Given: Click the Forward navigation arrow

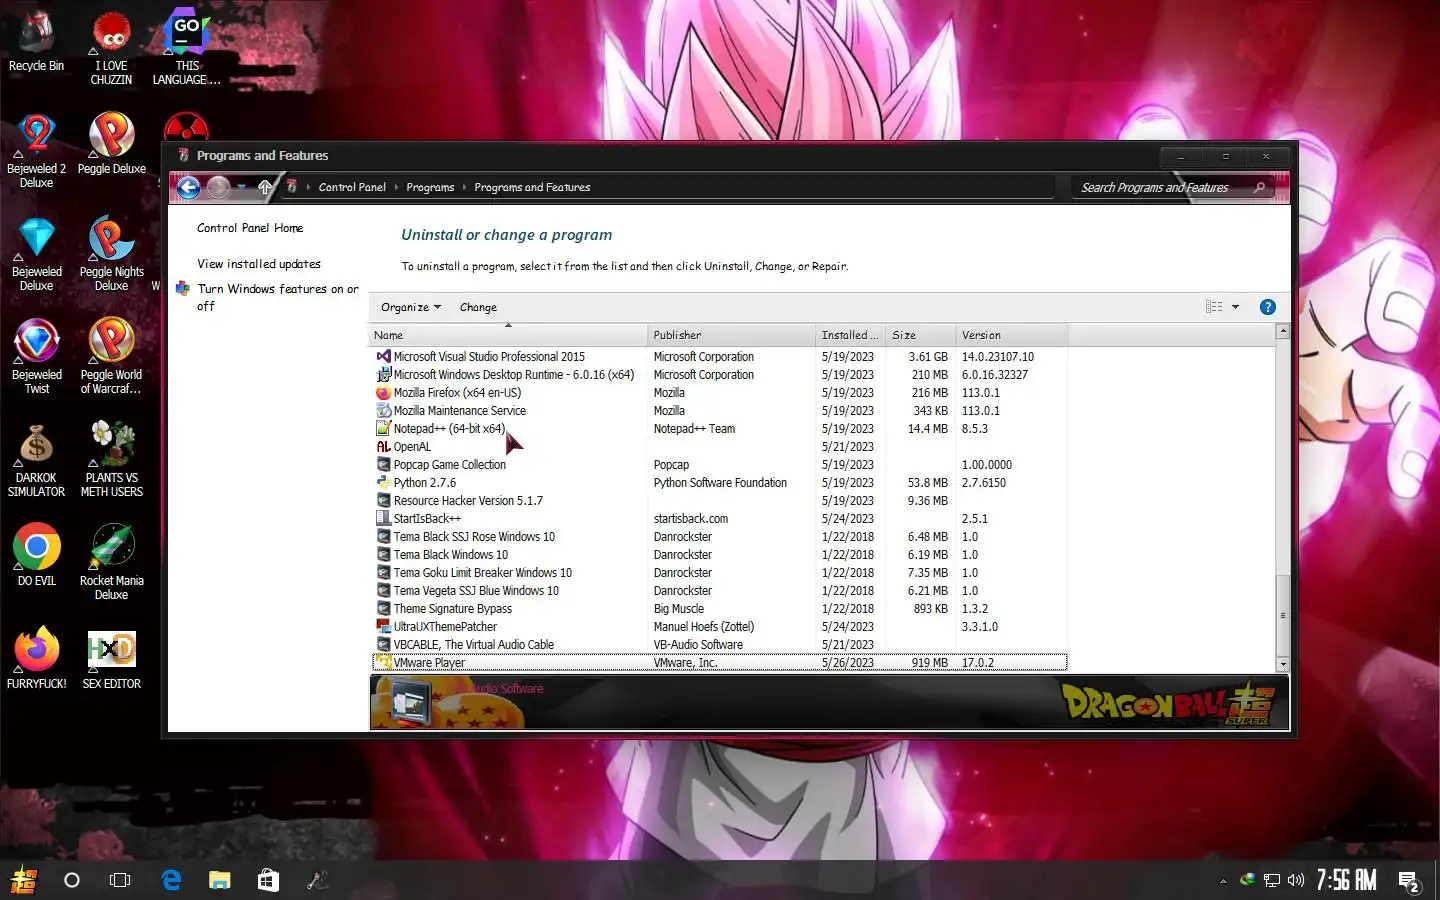Looking at the screenshot, I should 218,187.
